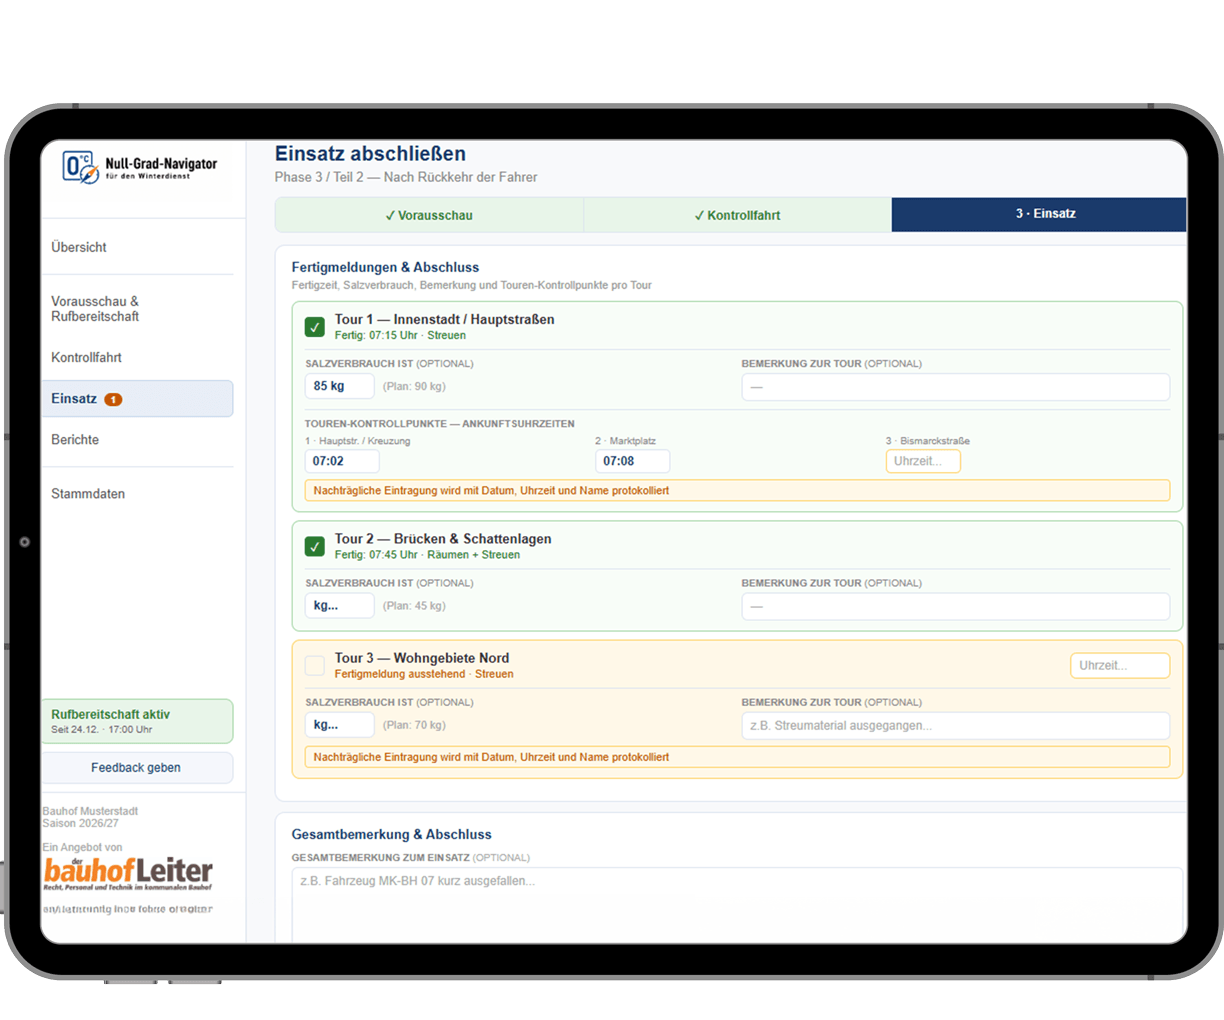Screen dimensions: 1224x1020
Task: Click Tour 3 Bemerkung field Streumaterial placeholder
Action: 955,725
